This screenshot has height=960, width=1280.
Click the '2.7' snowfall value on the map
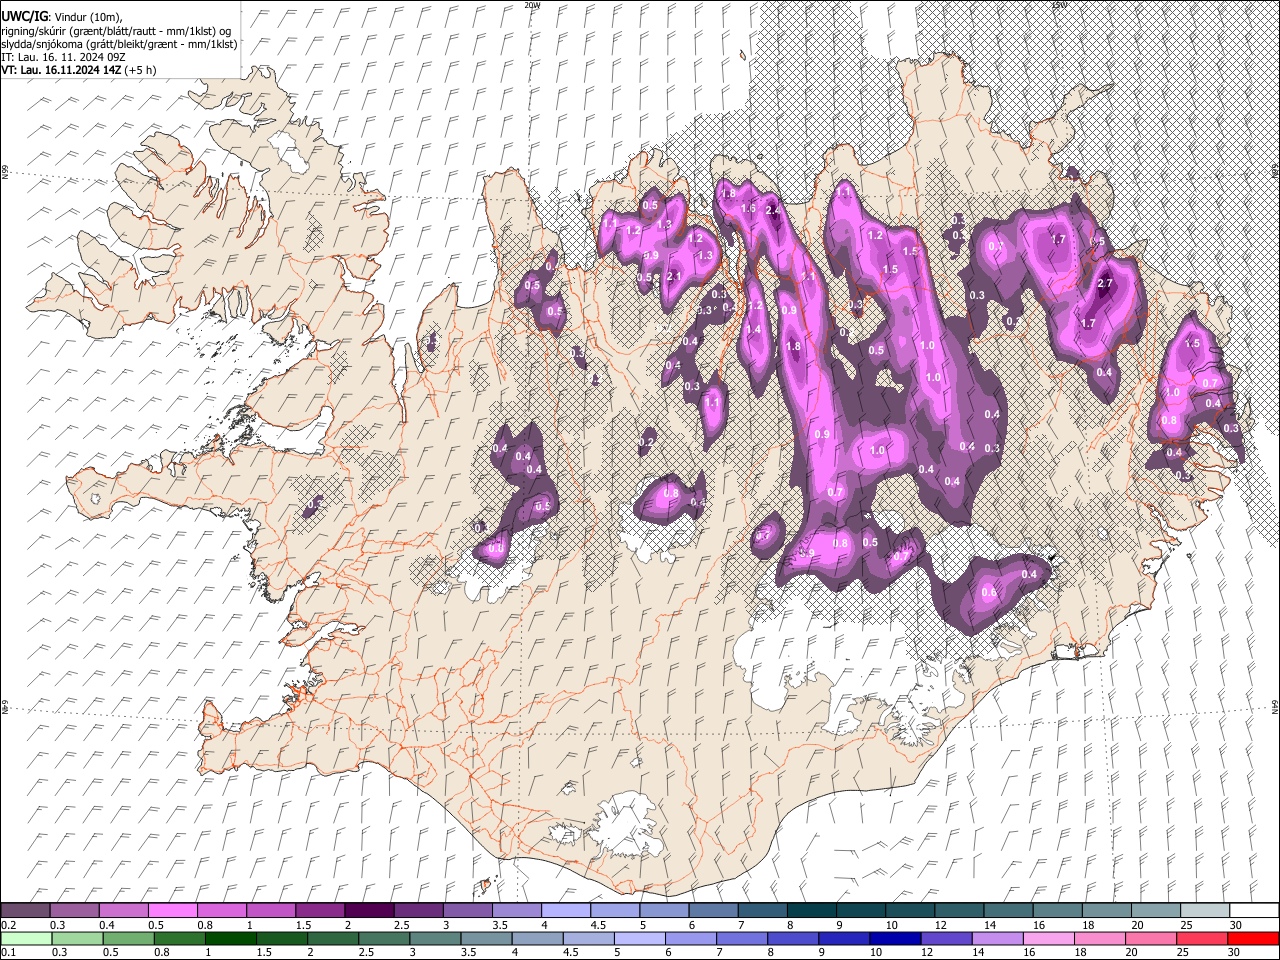click(x=1105, y=284)
